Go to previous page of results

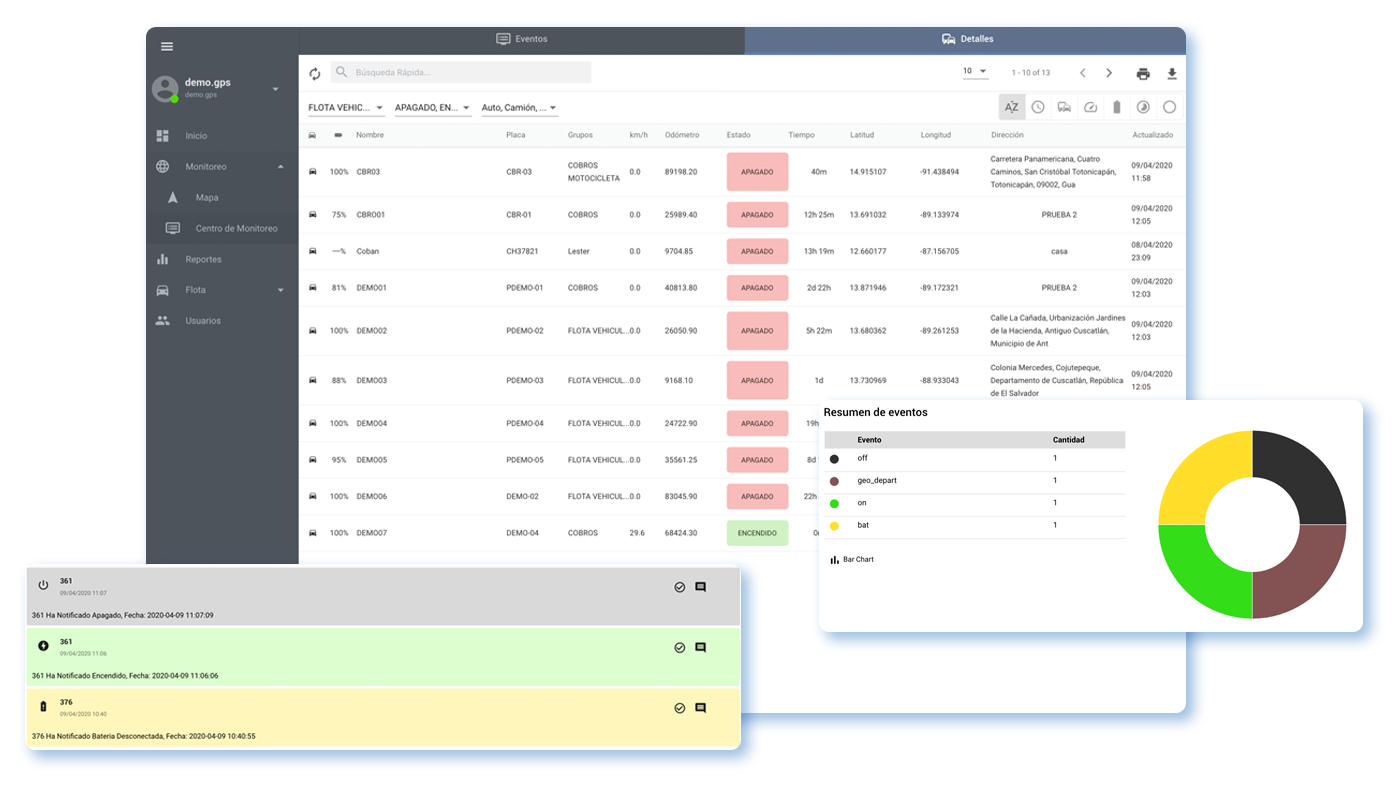click(x=1082, y=73)
